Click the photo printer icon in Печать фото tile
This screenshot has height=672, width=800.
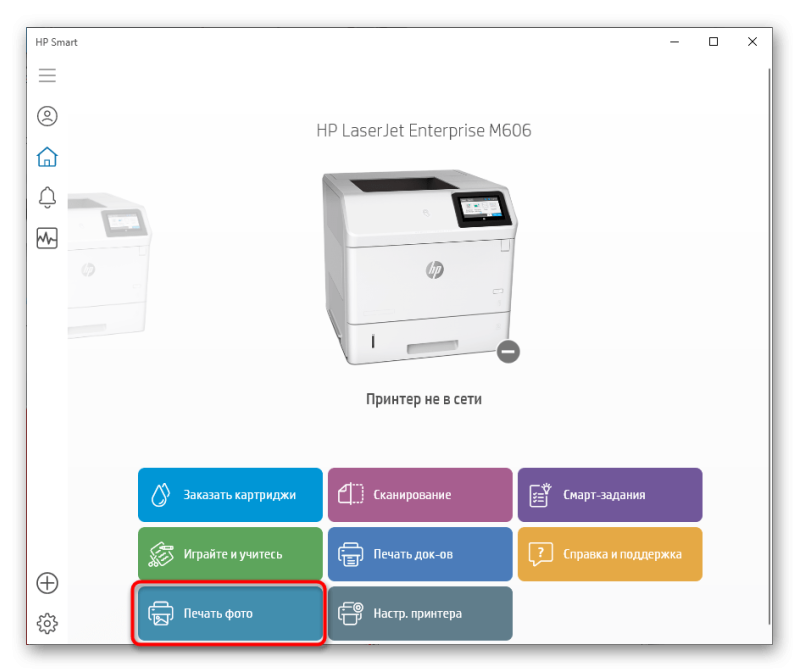(161, 613)
